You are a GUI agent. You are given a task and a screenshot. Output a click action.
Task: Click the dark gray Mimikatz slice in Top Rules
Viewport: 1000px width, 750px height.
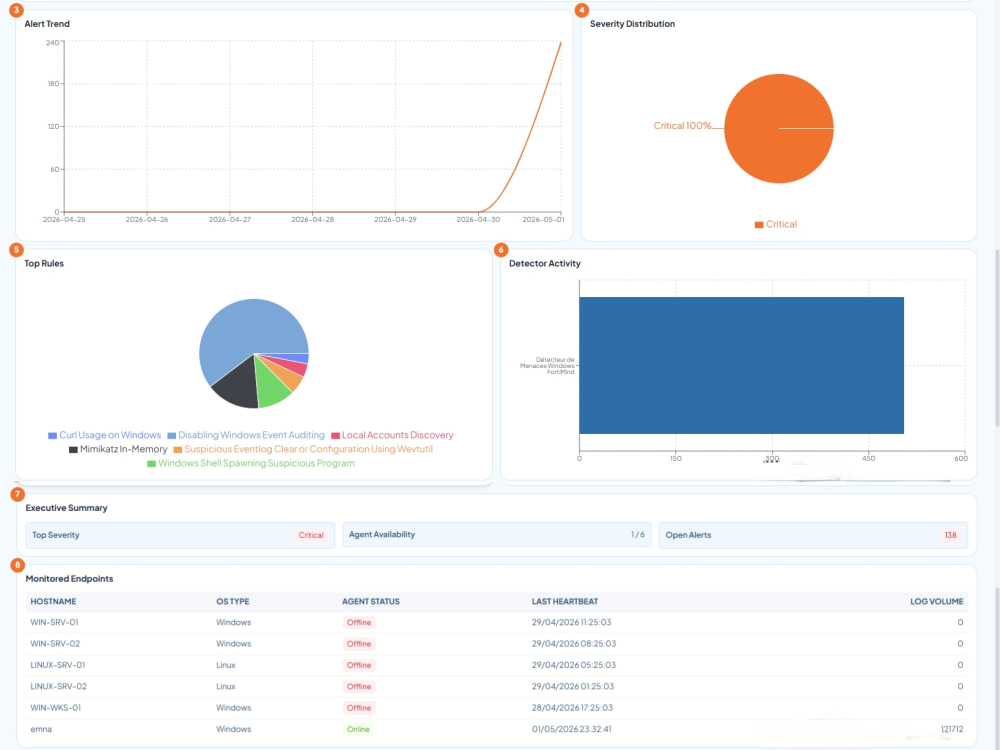click(x=237, y=386)
